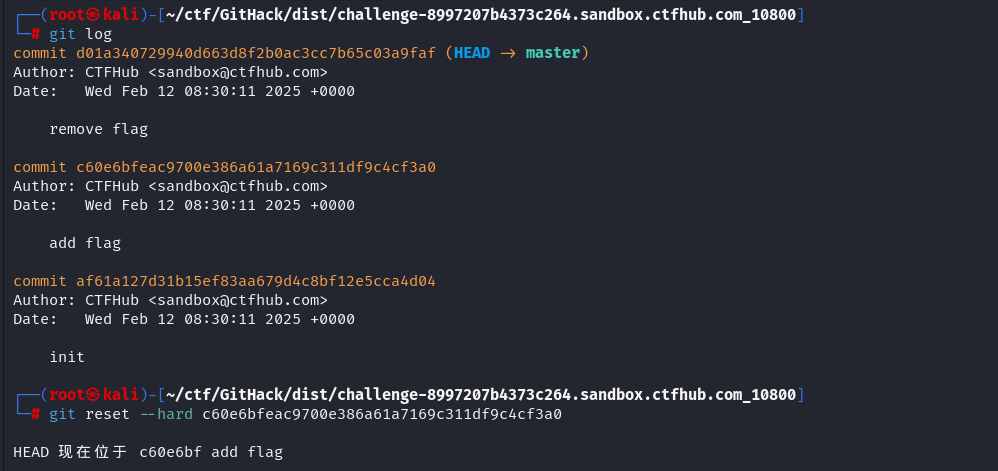Select commit hash starting with d01a3407
998x471 pixels.
256,53
